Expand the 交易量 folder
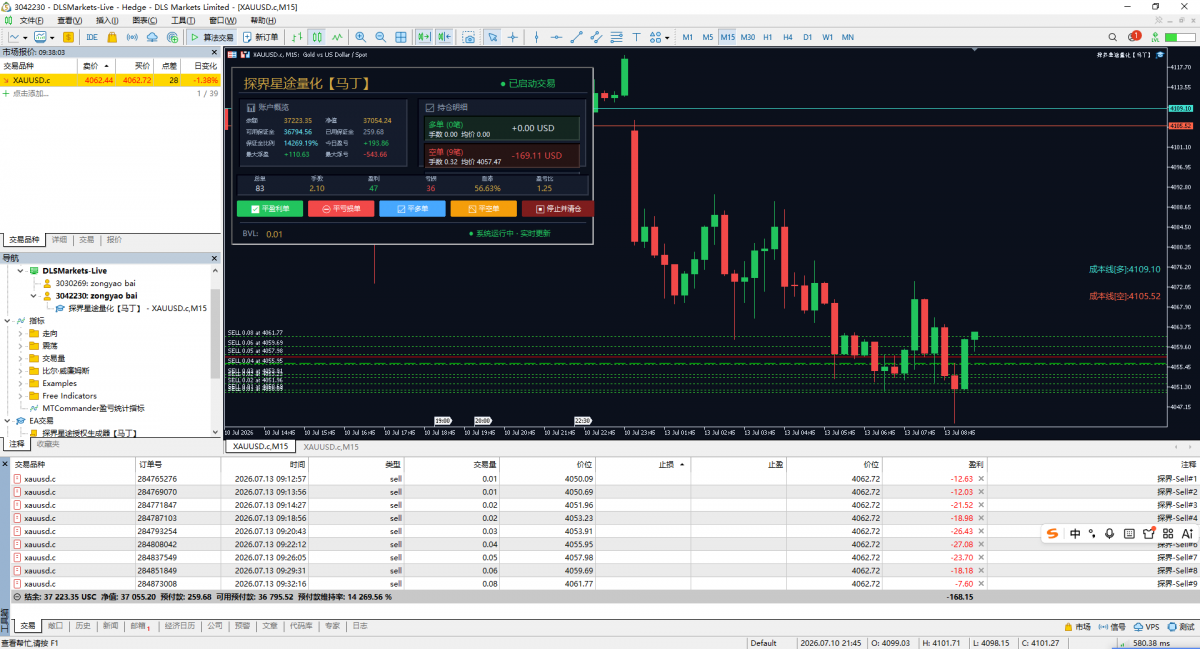The width and height of the screenshot is (1200, 649). (20, 358)
